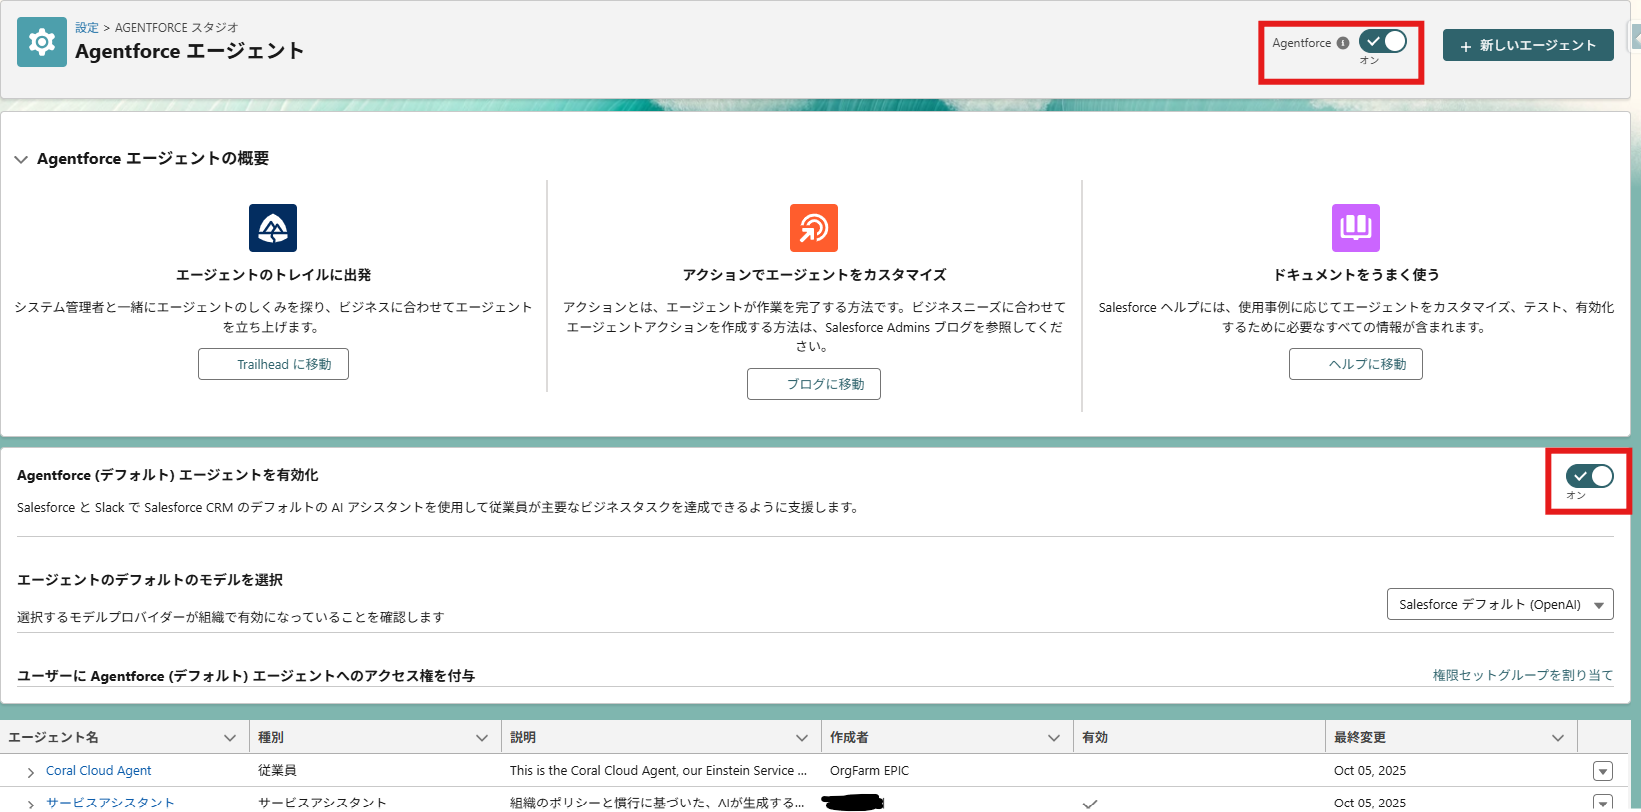Click the info icon next to Agentforce label
The image size is (1641, 812).
1343,43
